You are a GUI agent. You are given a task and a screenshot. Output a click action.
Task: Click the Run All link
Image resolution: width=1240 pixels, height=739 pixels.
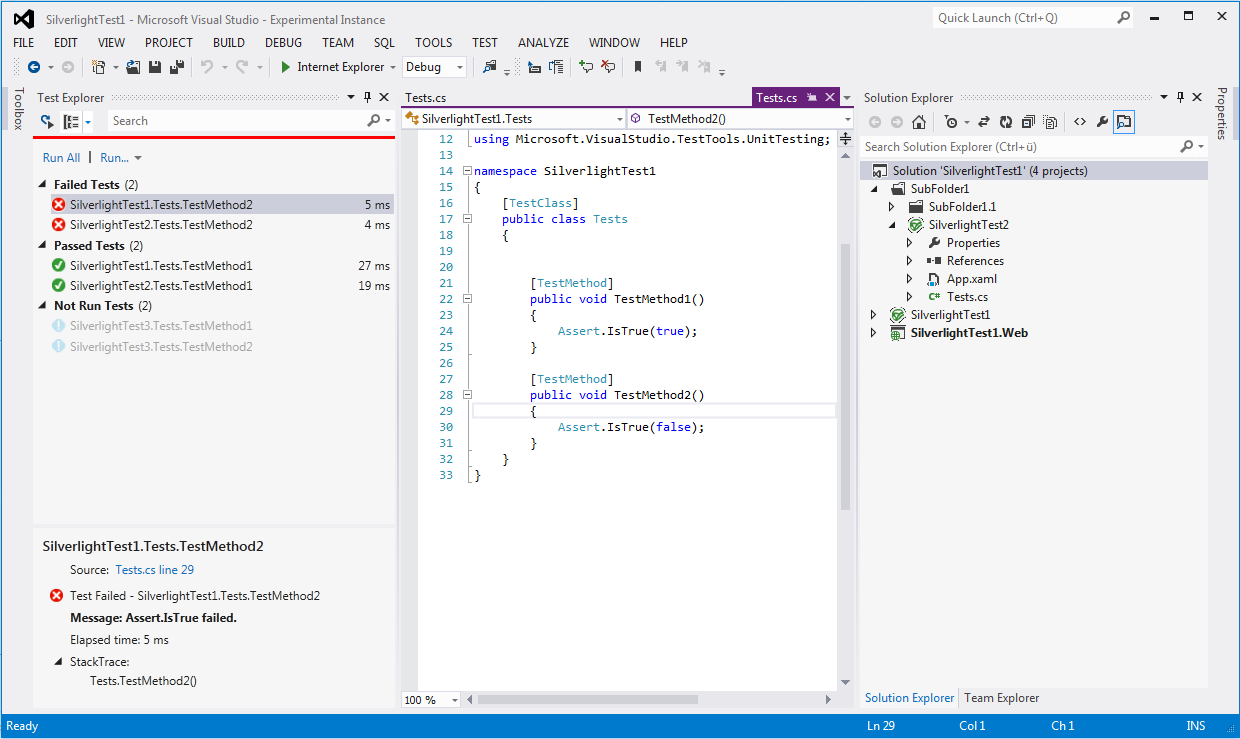click(61, 158)
